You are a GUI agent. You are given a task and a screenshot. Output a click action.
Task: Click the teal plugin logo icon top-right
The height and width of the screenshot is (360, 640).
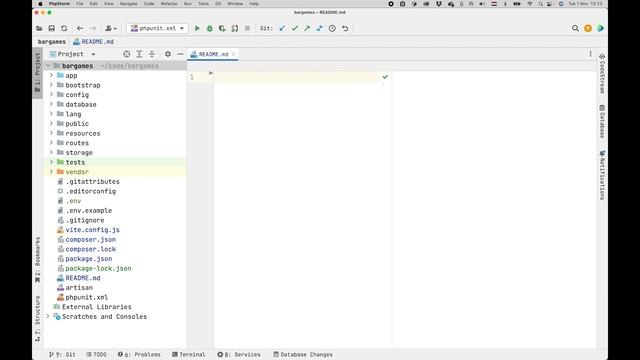point(600,28)
